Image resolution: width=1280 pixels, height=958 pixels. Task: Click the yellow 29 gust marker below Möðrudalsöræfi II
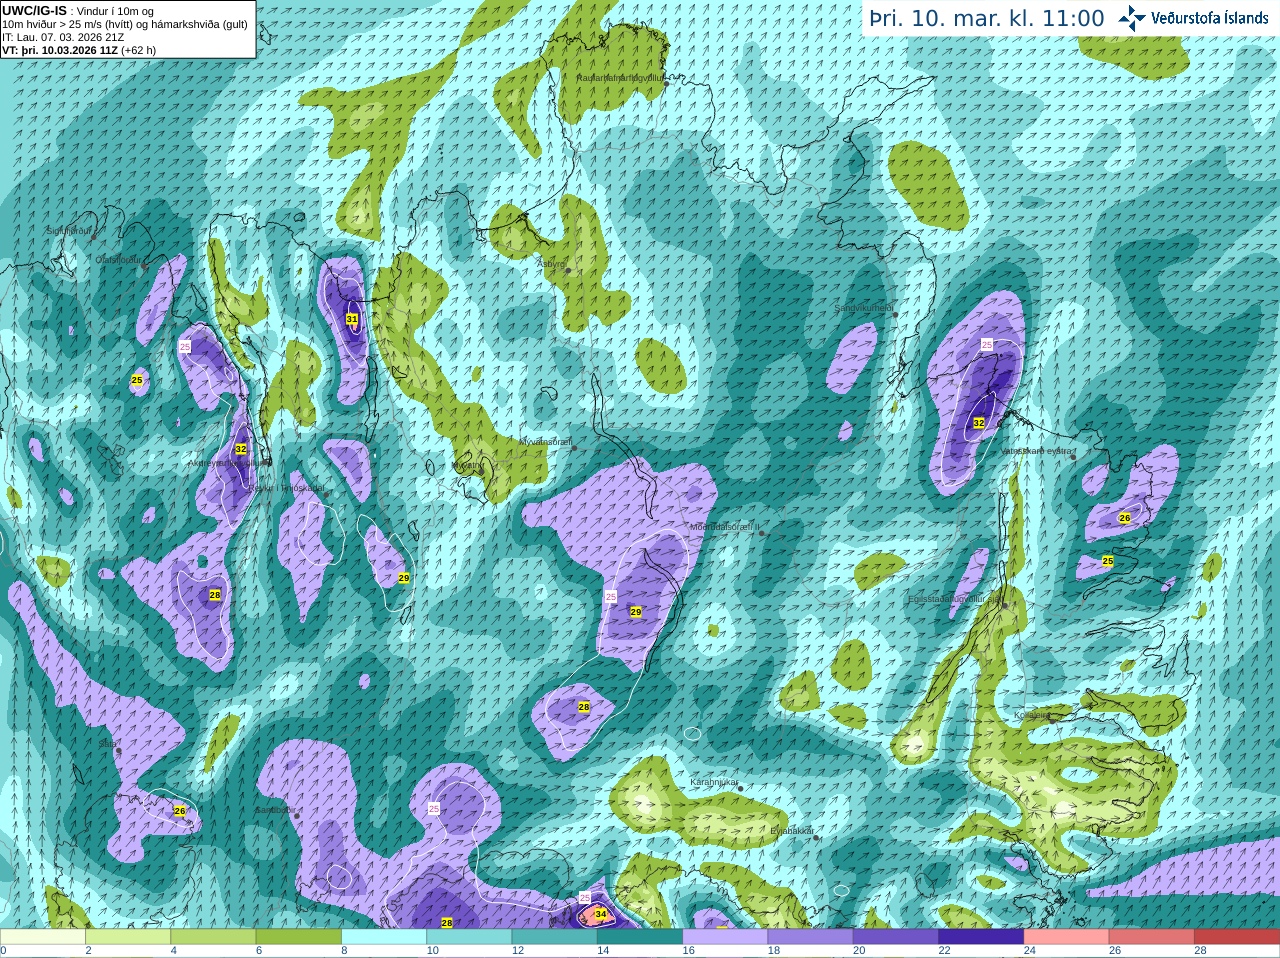[636, 611]
